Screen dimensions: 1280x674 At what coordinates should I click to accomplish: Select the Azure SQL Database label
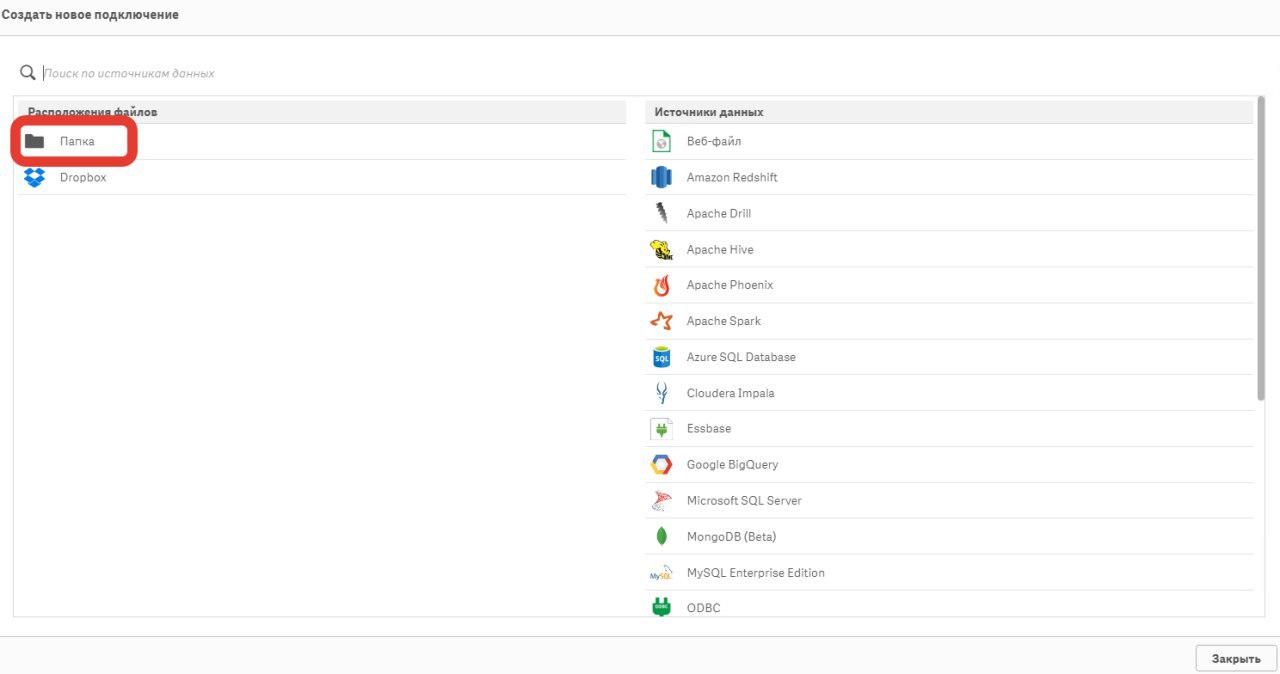tap(741, 357)
